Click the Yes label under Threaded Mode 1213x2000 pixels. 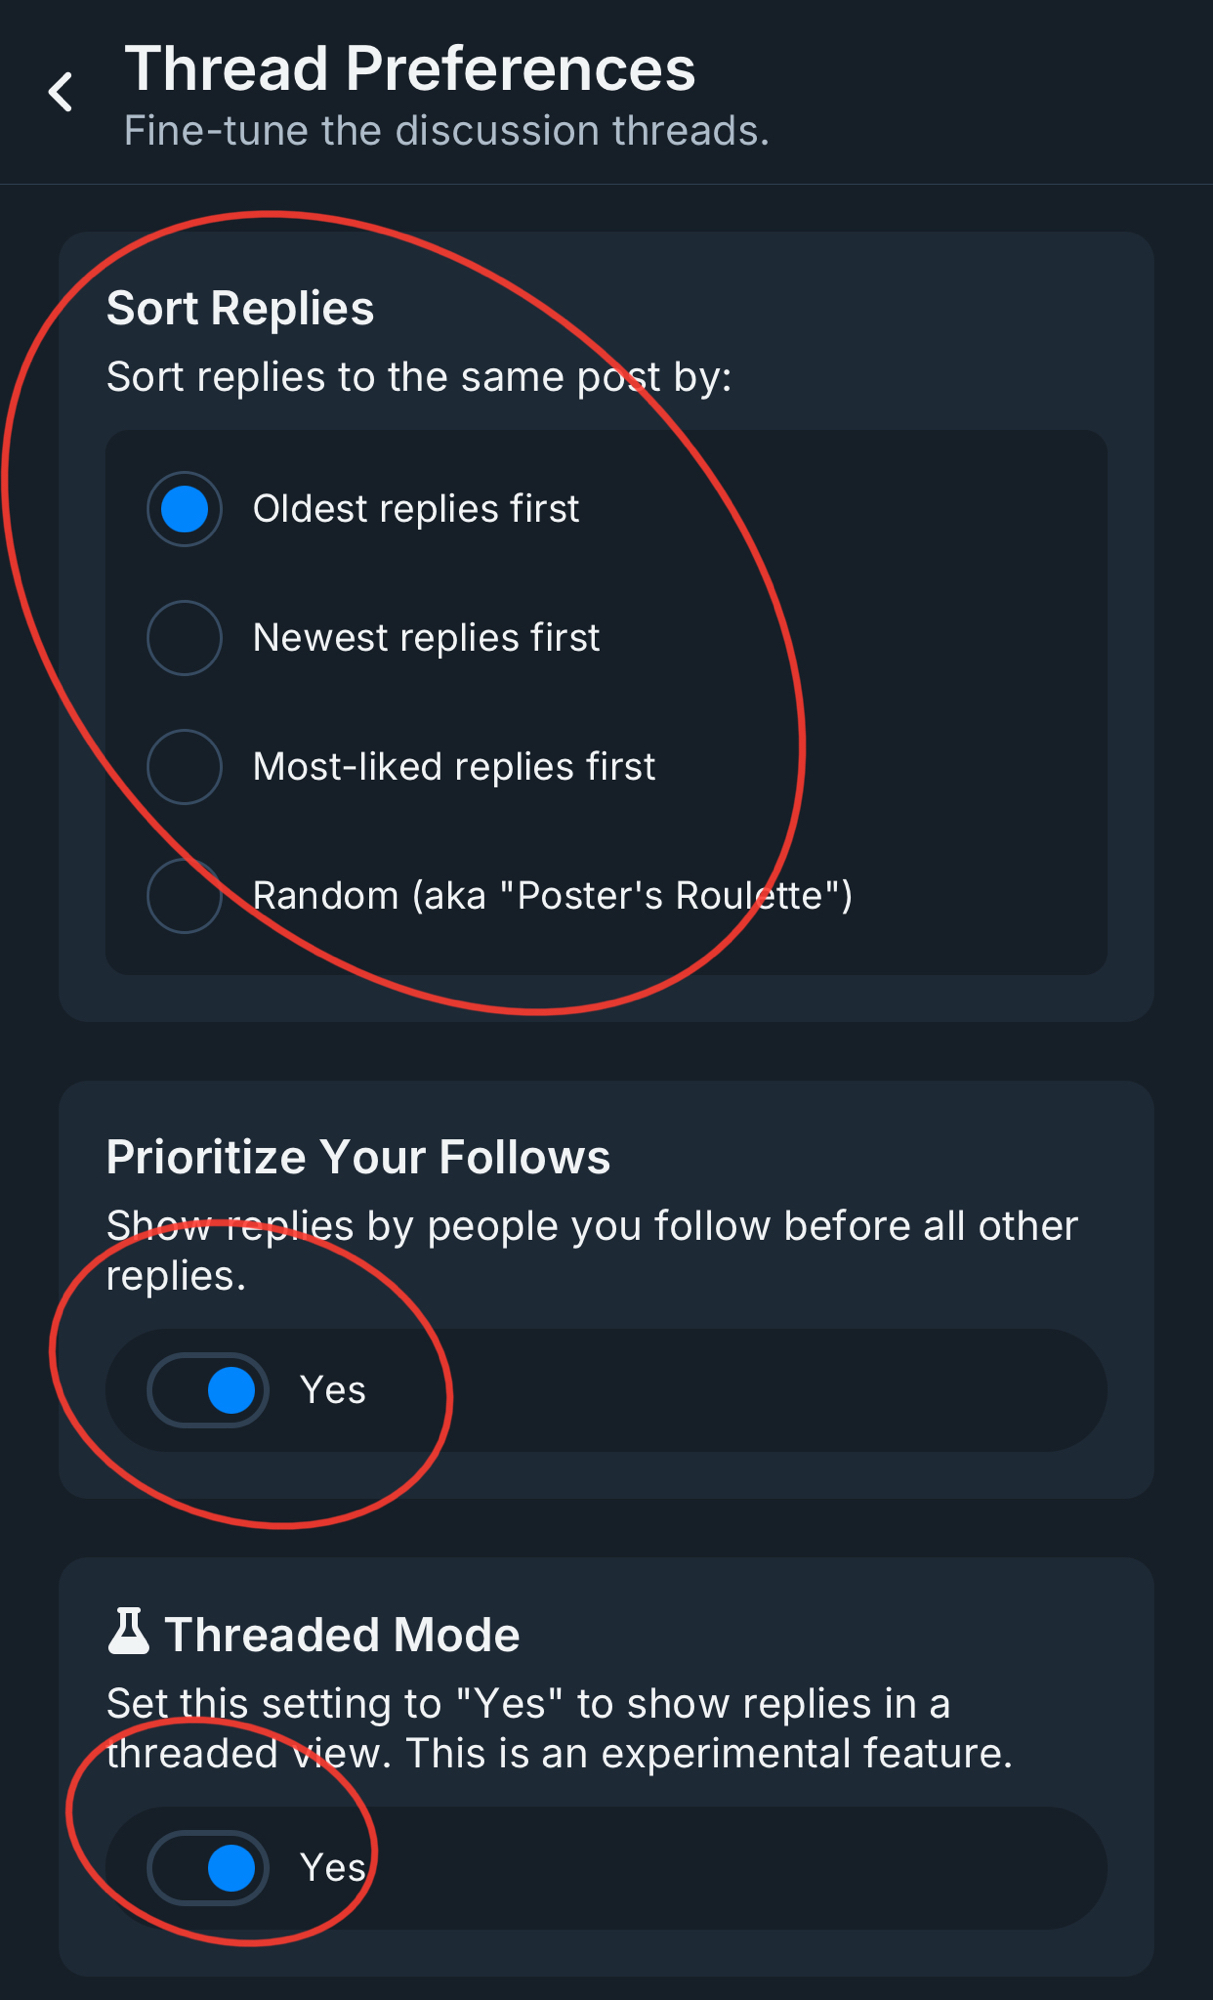point(333,1868)
